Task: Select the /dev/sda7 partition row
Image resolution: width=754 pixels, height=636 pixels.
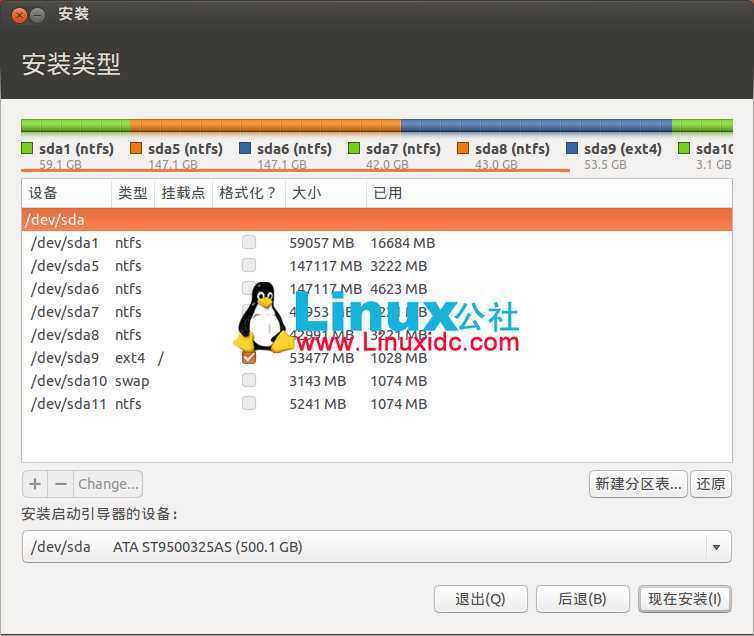Action: [x=377, y=312]
